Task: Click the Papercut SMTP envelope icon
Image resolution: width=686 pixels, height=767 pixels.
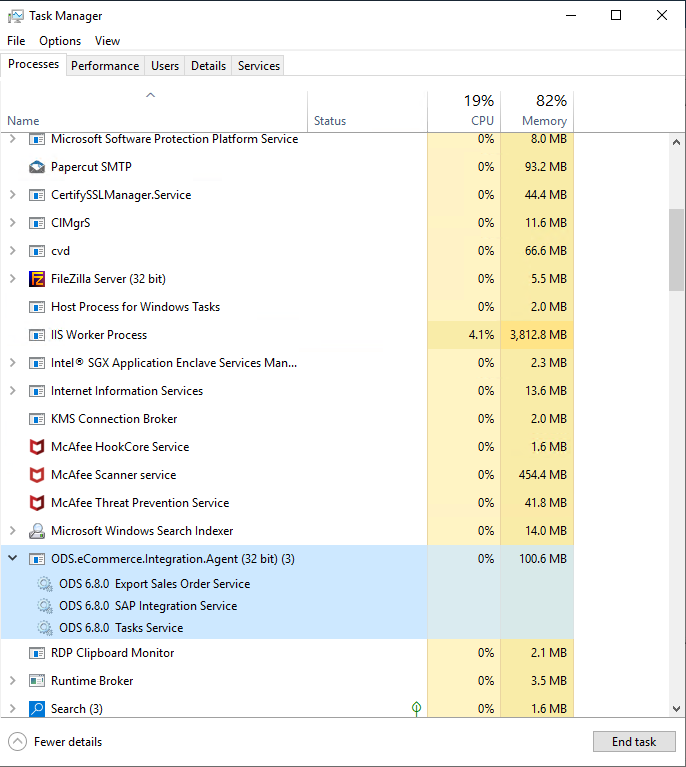Action: click(37, 167)
